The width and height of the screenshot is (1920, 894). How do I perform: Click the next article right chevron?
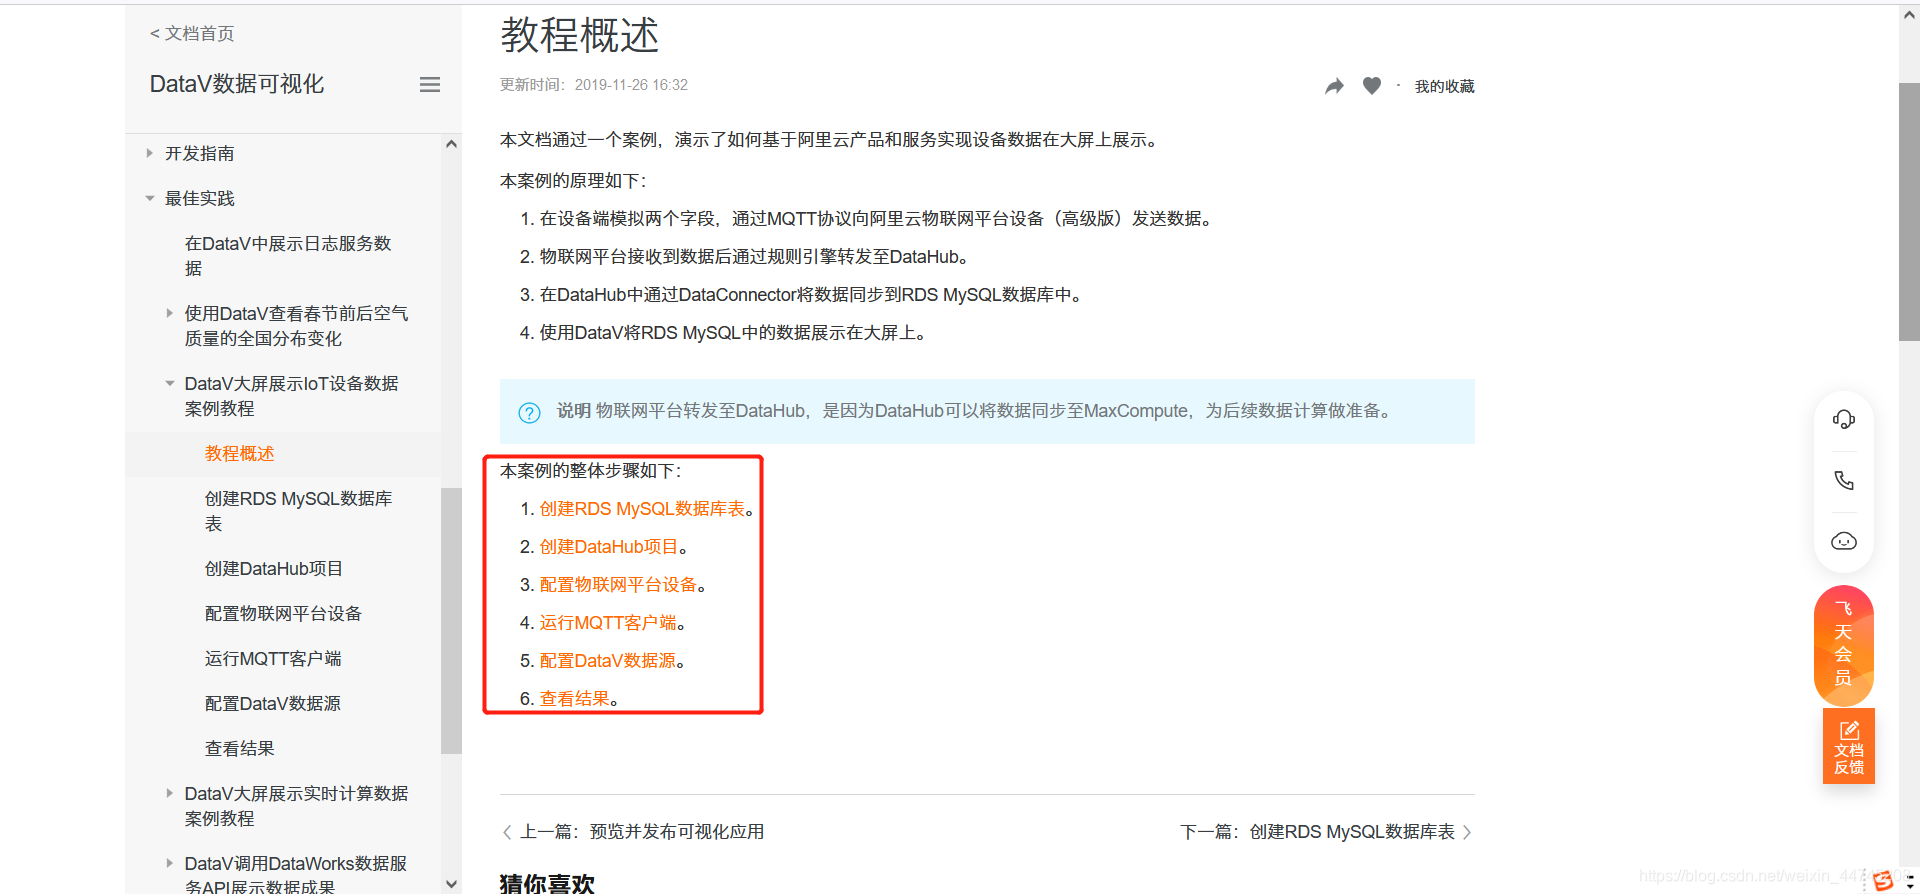1467,832
